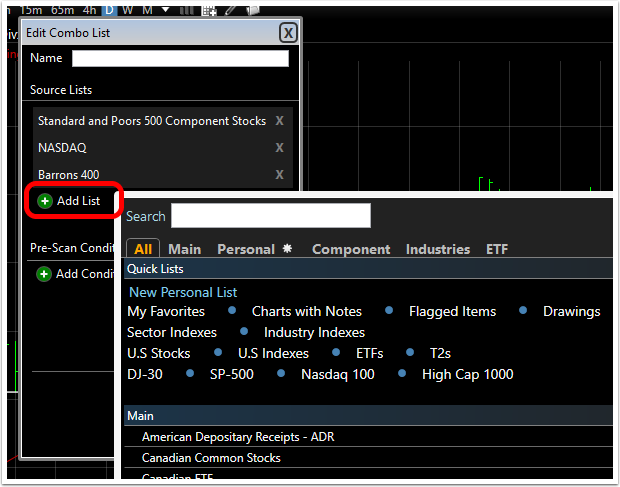Remove NASDAQ from source lists
Screen dimensions: 620x487
280,148
